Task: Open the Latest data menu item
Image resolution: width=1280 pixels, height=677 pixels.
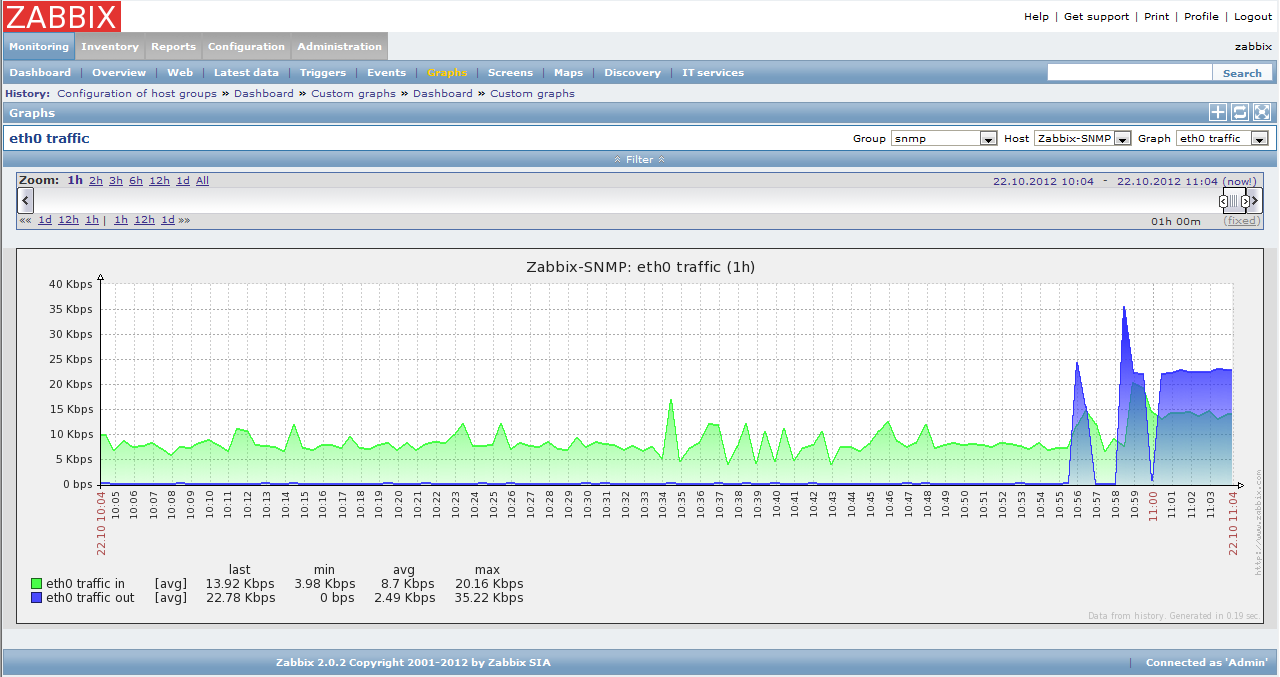Action: point(246,72)
